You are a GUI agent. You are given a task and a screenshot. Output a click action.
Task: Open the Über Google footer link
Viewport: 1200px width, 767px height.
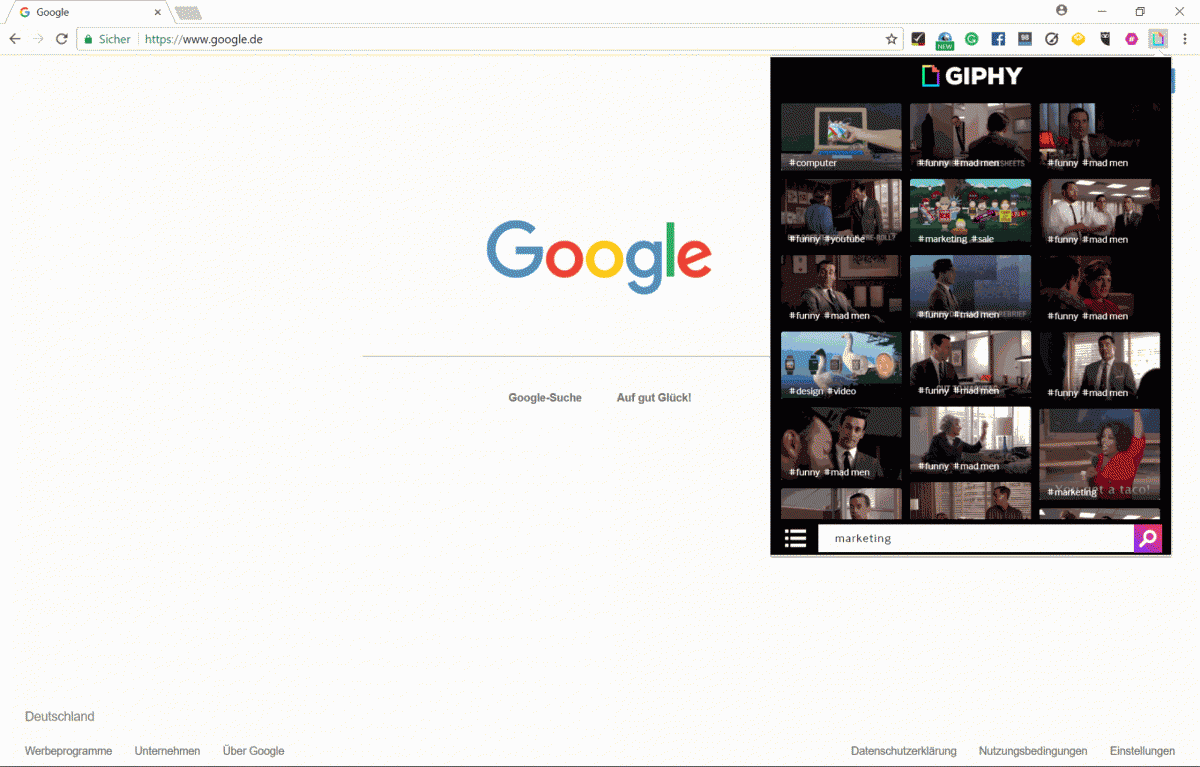[x=253, y=751]
